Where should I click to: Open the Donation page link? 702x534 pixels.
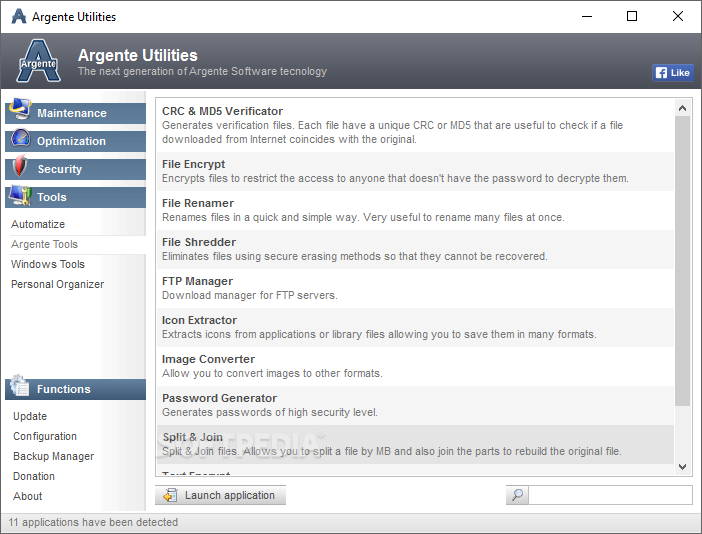34,476
